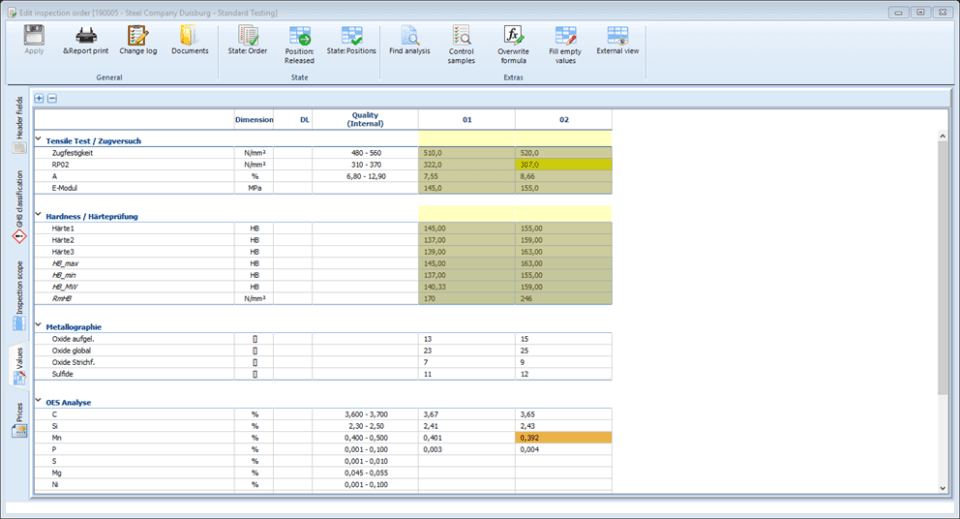The width and height of the screenshot is (960, 519).
Task: Select Härte2 value 137,00 in sample 01
Action: coord(467,240)
